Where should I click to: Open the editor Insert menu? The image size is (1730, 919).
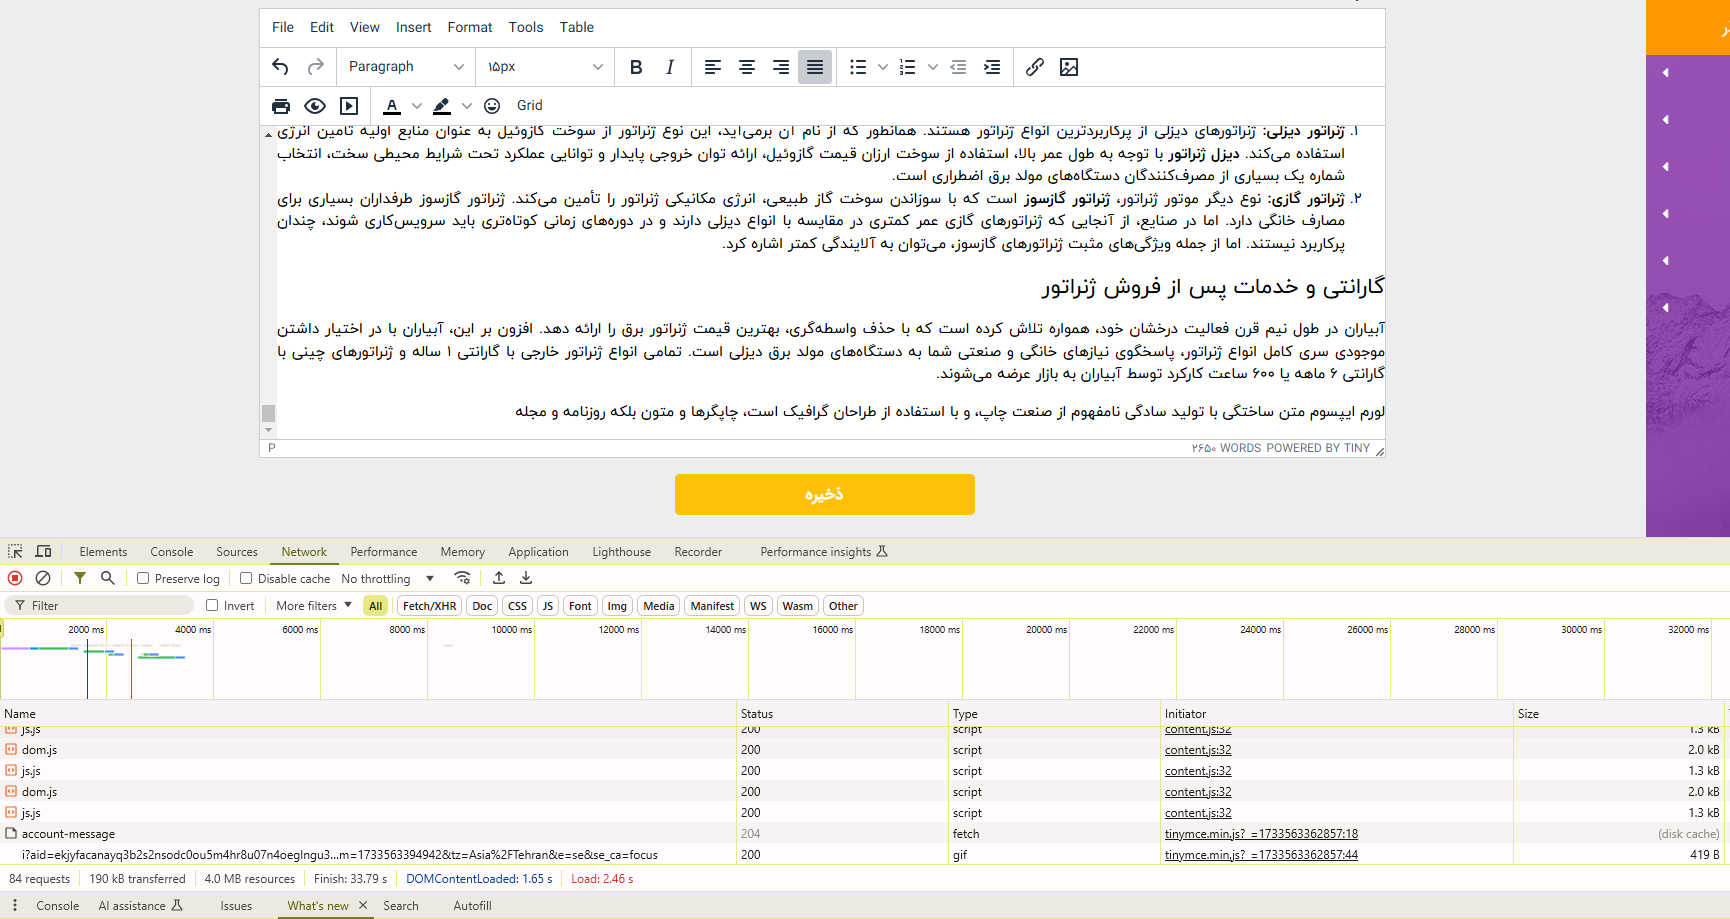414,27
